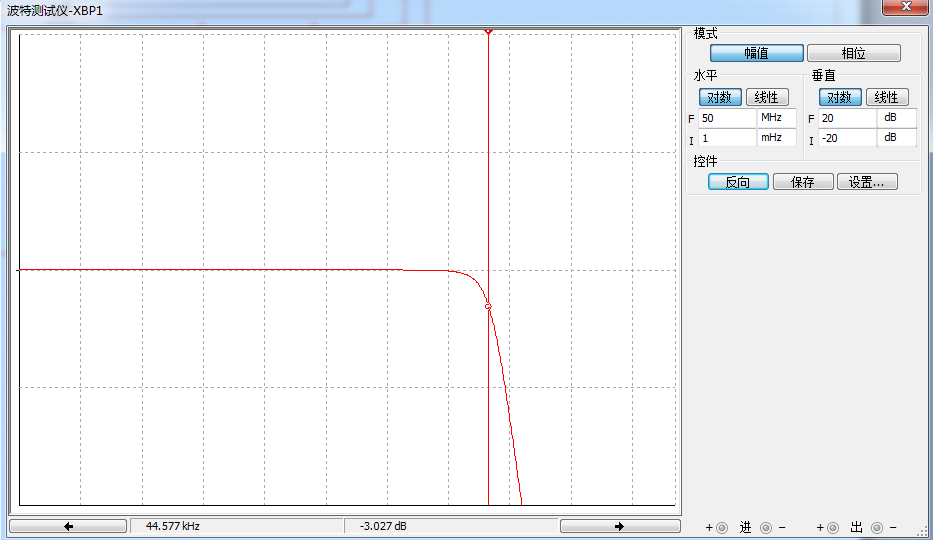Move cursor right with the right arrow button
Screen dimensions: 933x540
[620, 526]
